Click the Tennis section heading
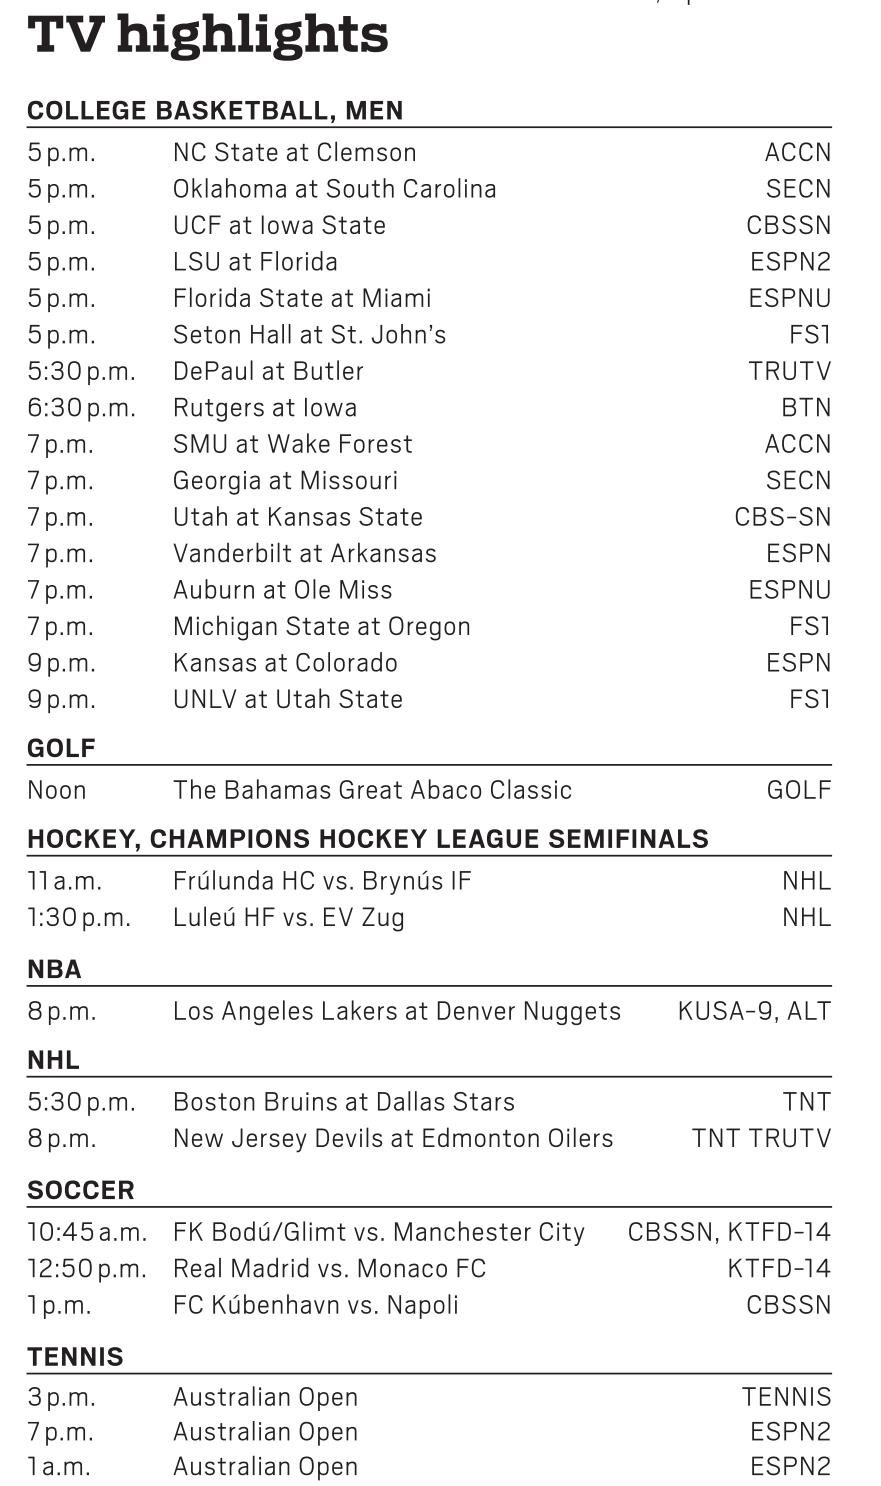This screenshot has height=1486, width=881. (75, 1357)
